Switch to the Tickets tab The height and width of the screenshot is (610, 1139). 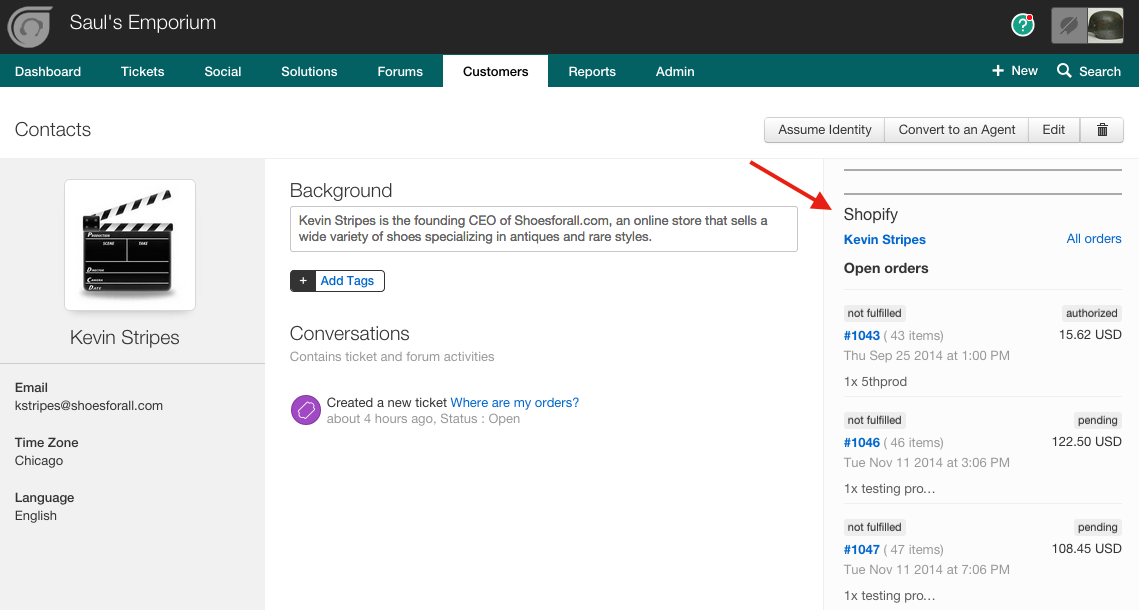pos(142,71)
